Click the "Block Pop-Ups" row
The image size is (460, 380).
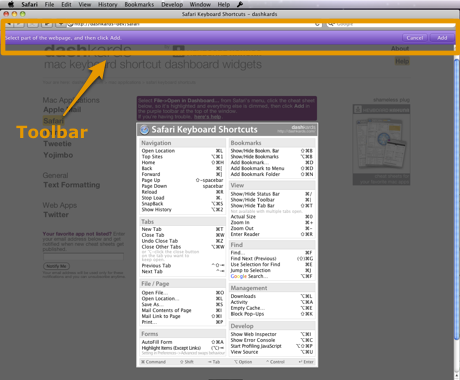click(272, 314)
